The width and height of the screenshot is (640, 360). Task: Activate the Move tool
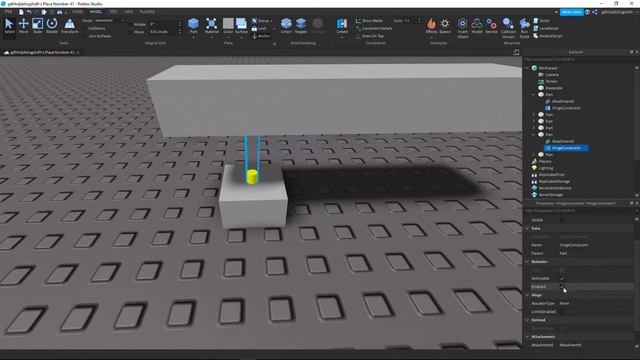[x=23, y=26]
